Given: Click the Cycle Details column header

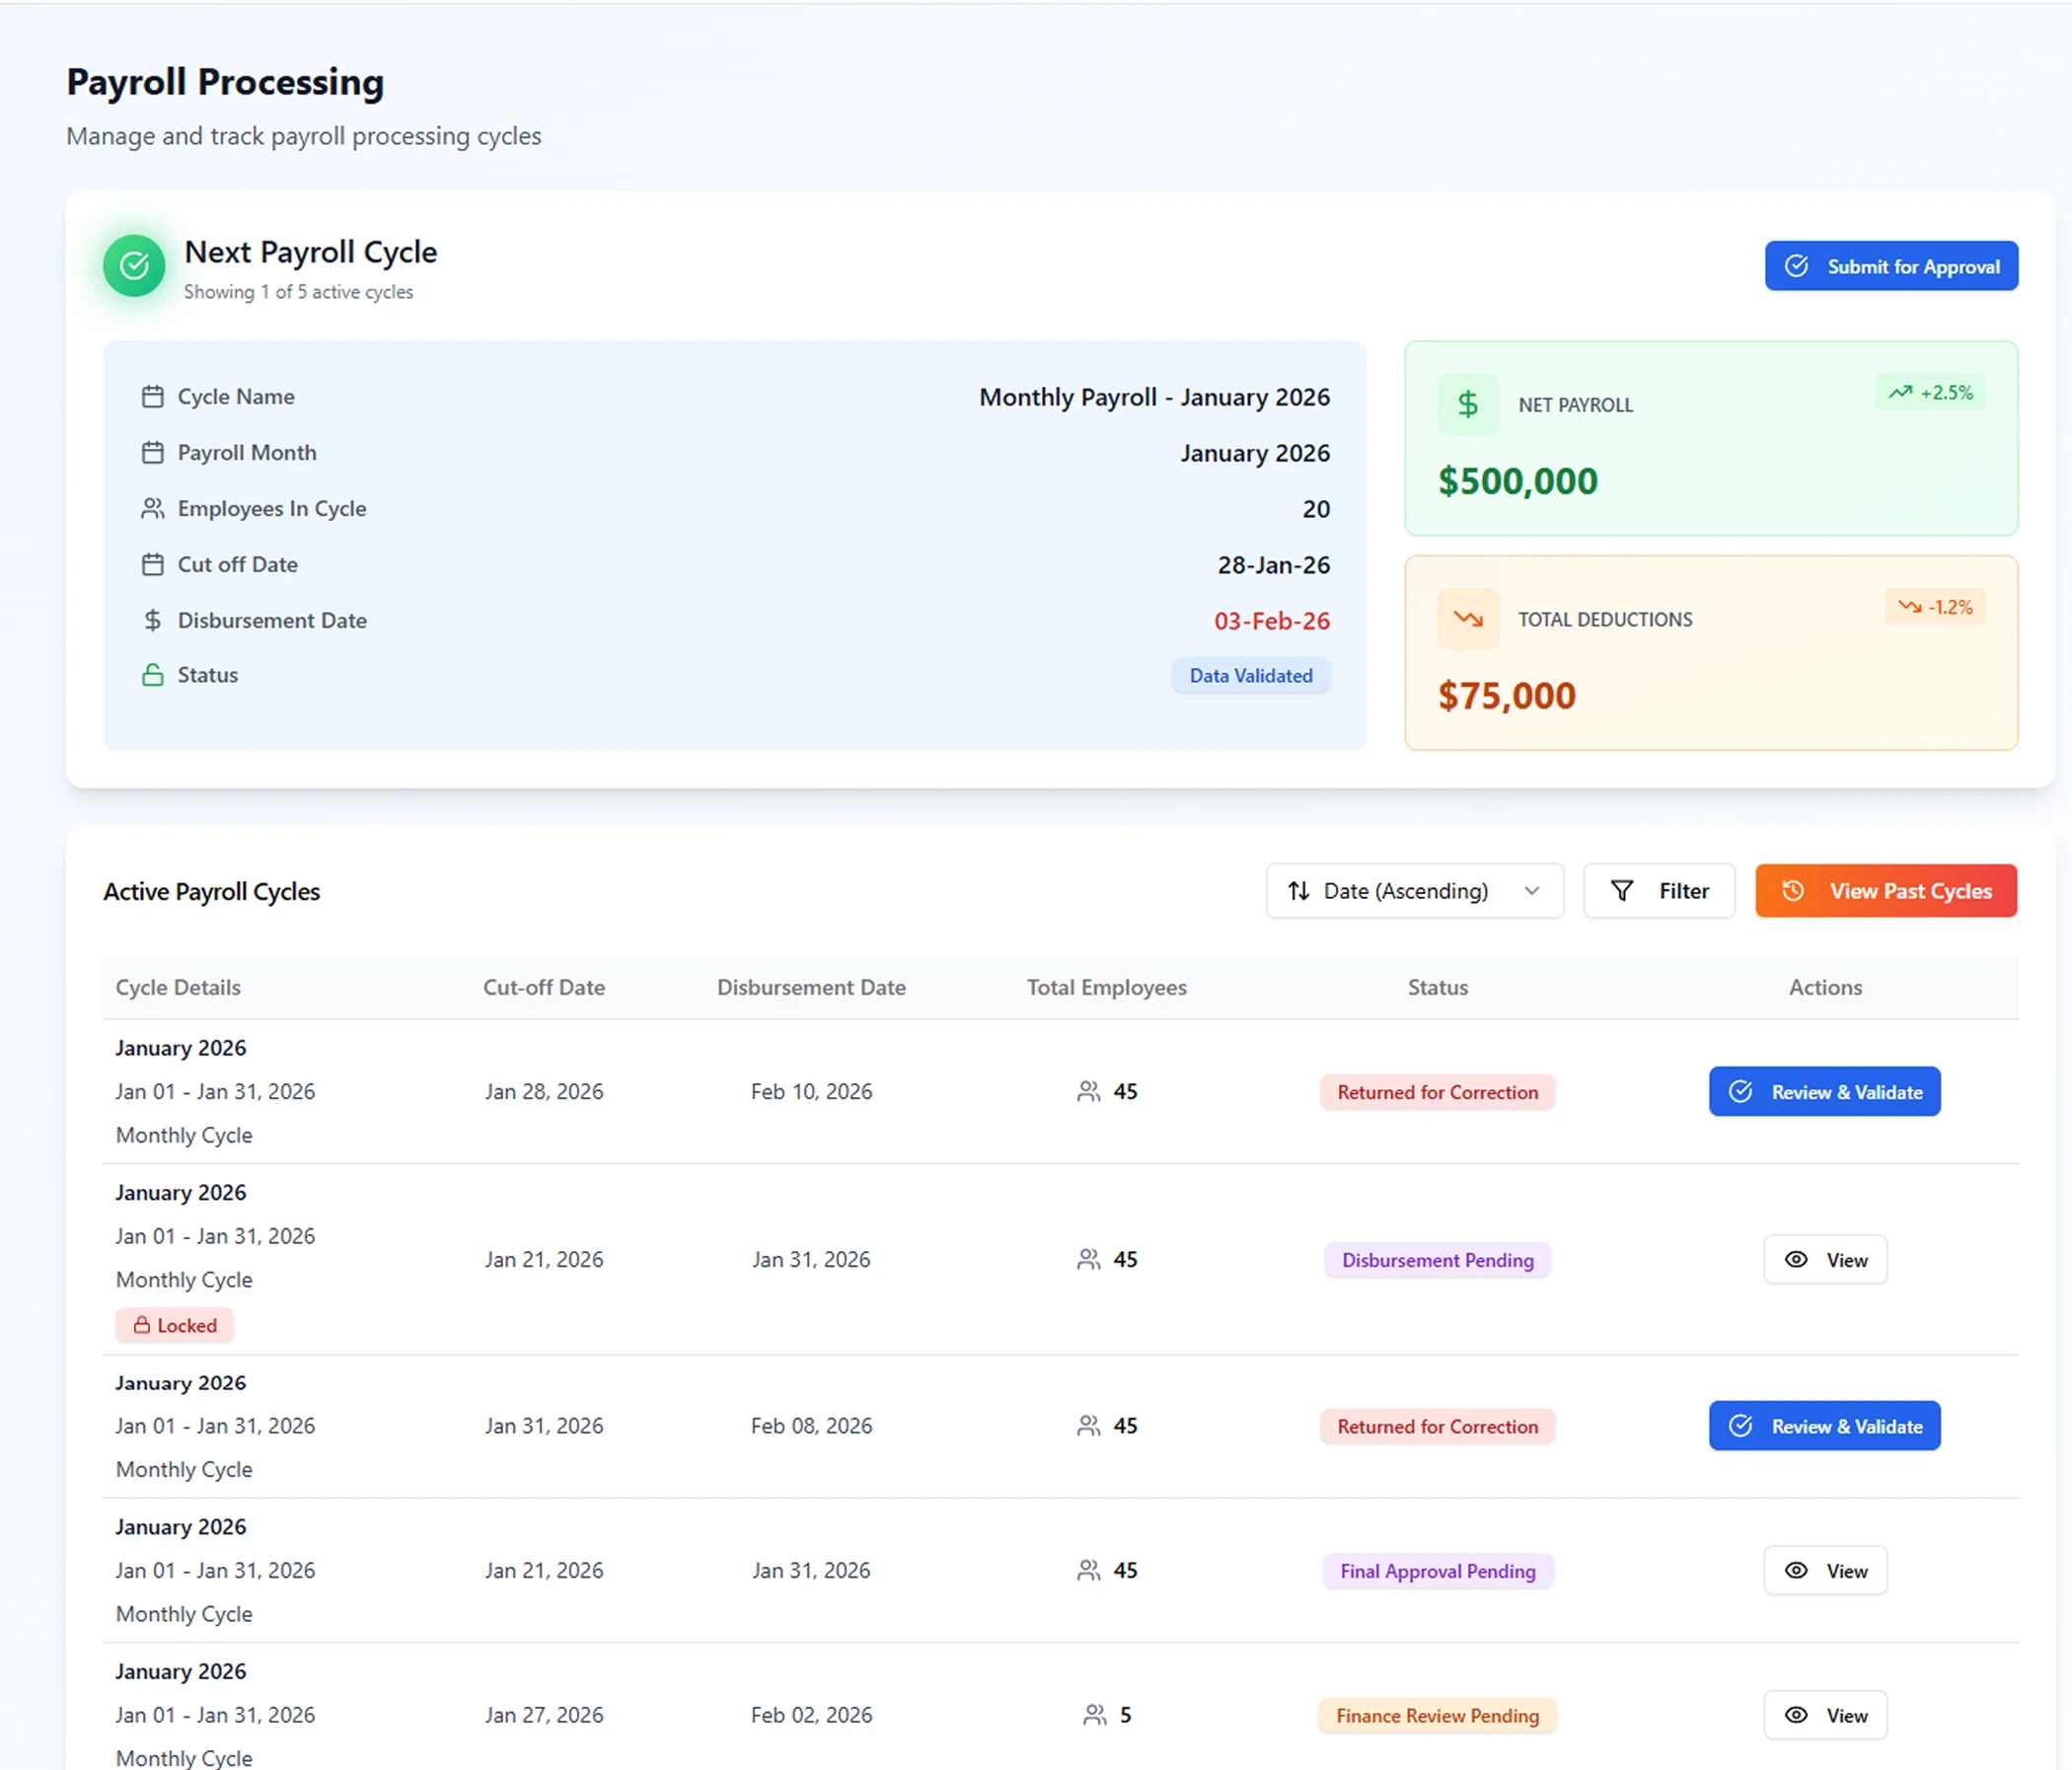Looking at the screenshot, I should [178, 988].
